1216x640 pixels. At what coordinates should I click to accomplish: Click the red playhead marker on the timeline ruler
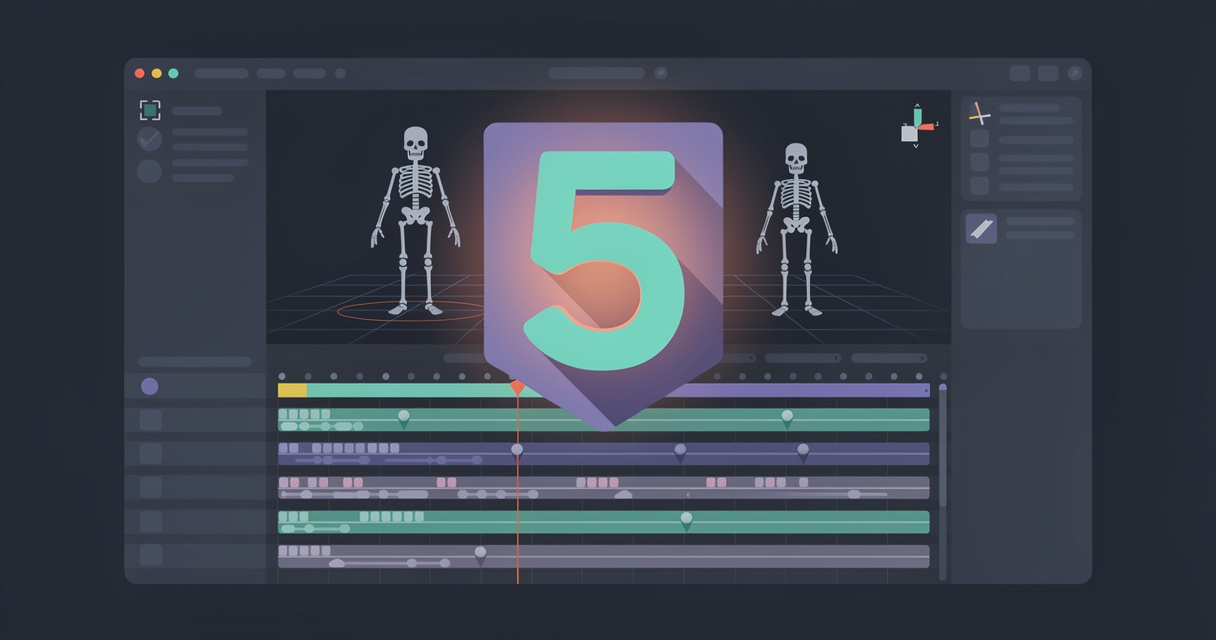pyautogui.click(x=517, y=387)
